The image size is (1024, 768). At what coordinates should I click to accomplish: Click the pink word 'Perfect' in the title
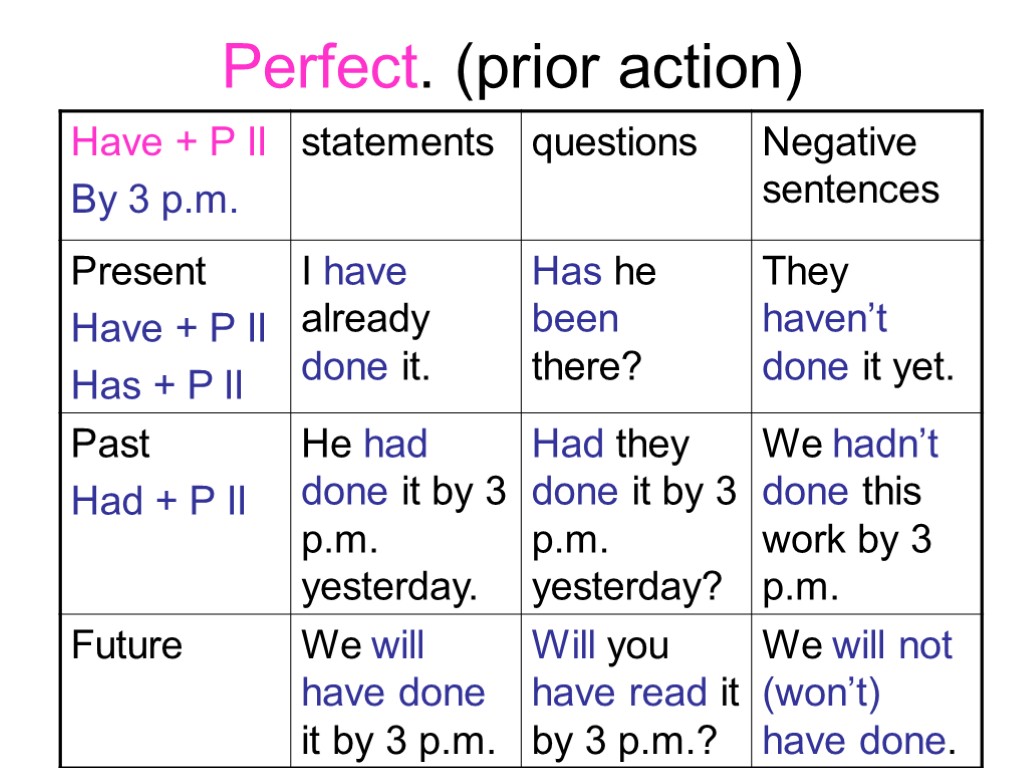tap(320, 68)
